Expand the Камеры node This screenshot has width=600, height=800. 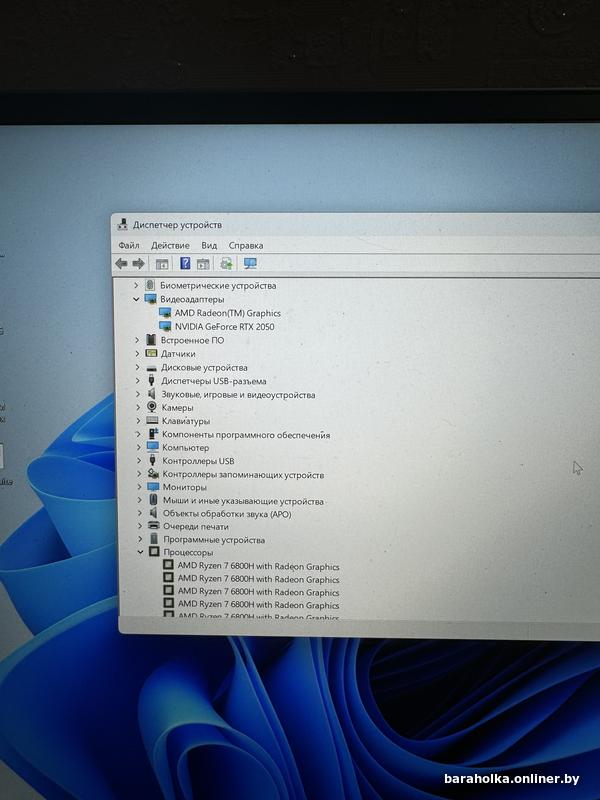pyautogui.click(x=138, y=407)
